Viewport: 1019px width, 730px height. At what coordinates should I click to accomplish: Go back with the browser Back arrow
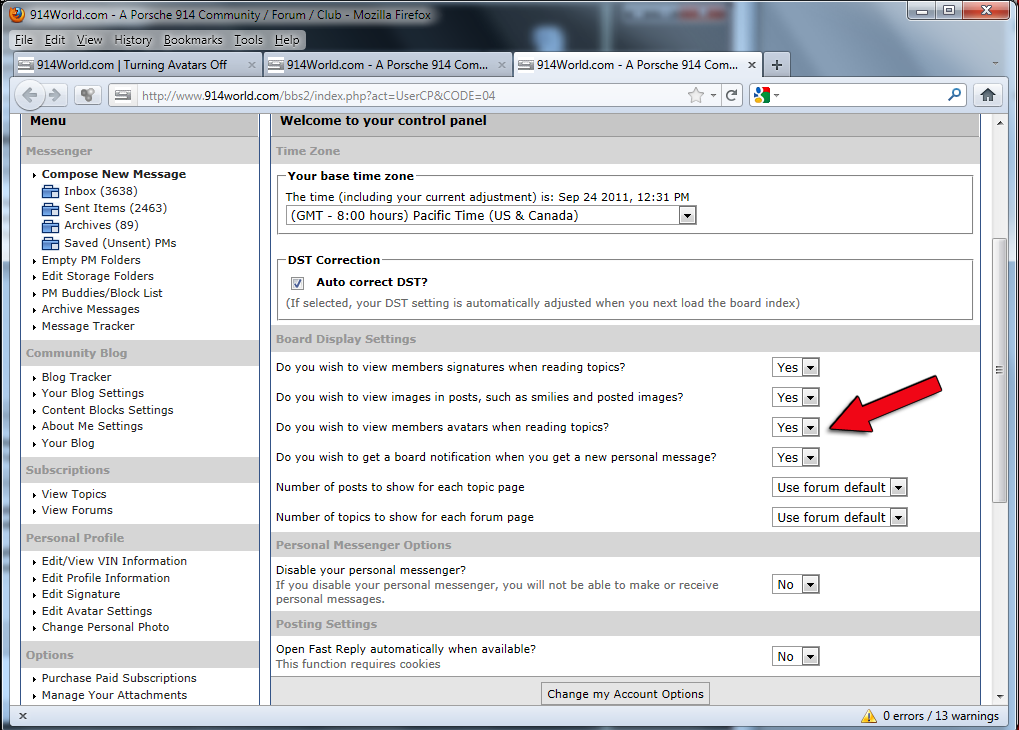coord(29,95)
